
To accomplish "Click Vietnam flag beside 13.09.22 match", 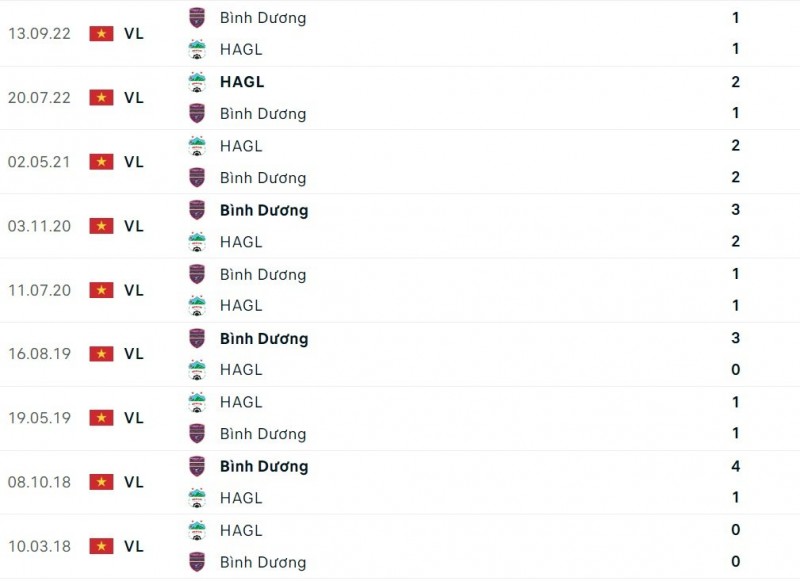I will pos(101,33).
